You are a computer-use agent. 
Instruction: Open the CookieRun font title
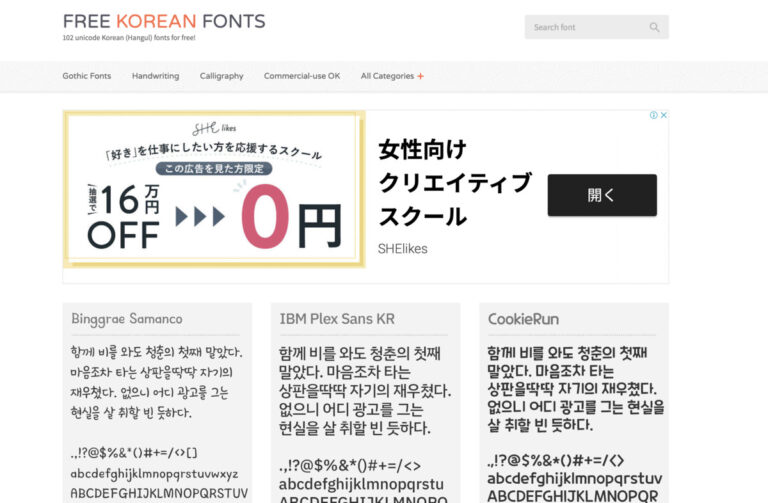click(x=523, y=319)
